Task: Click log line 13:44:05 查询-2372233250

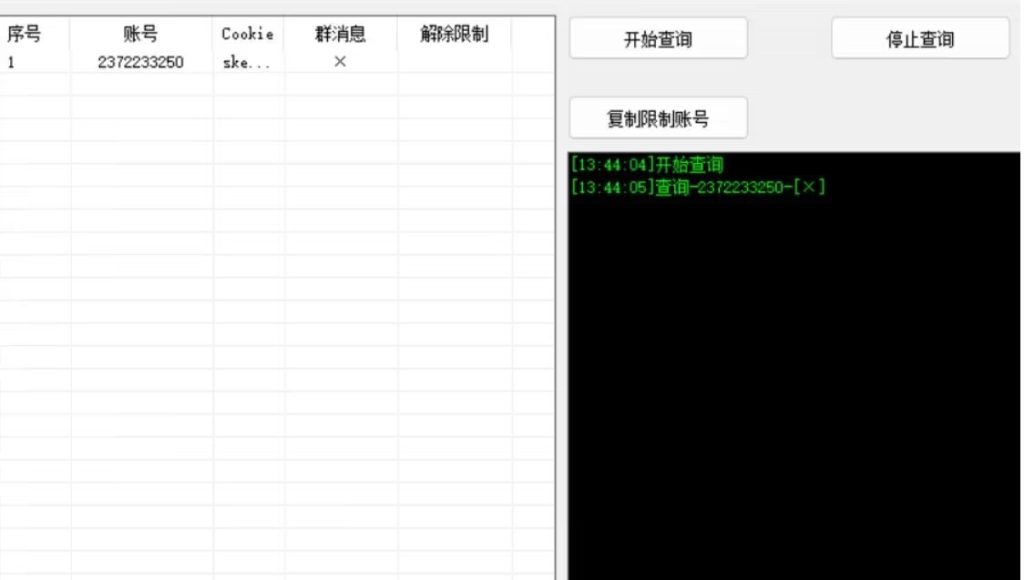Action: (x=697, y=187)
